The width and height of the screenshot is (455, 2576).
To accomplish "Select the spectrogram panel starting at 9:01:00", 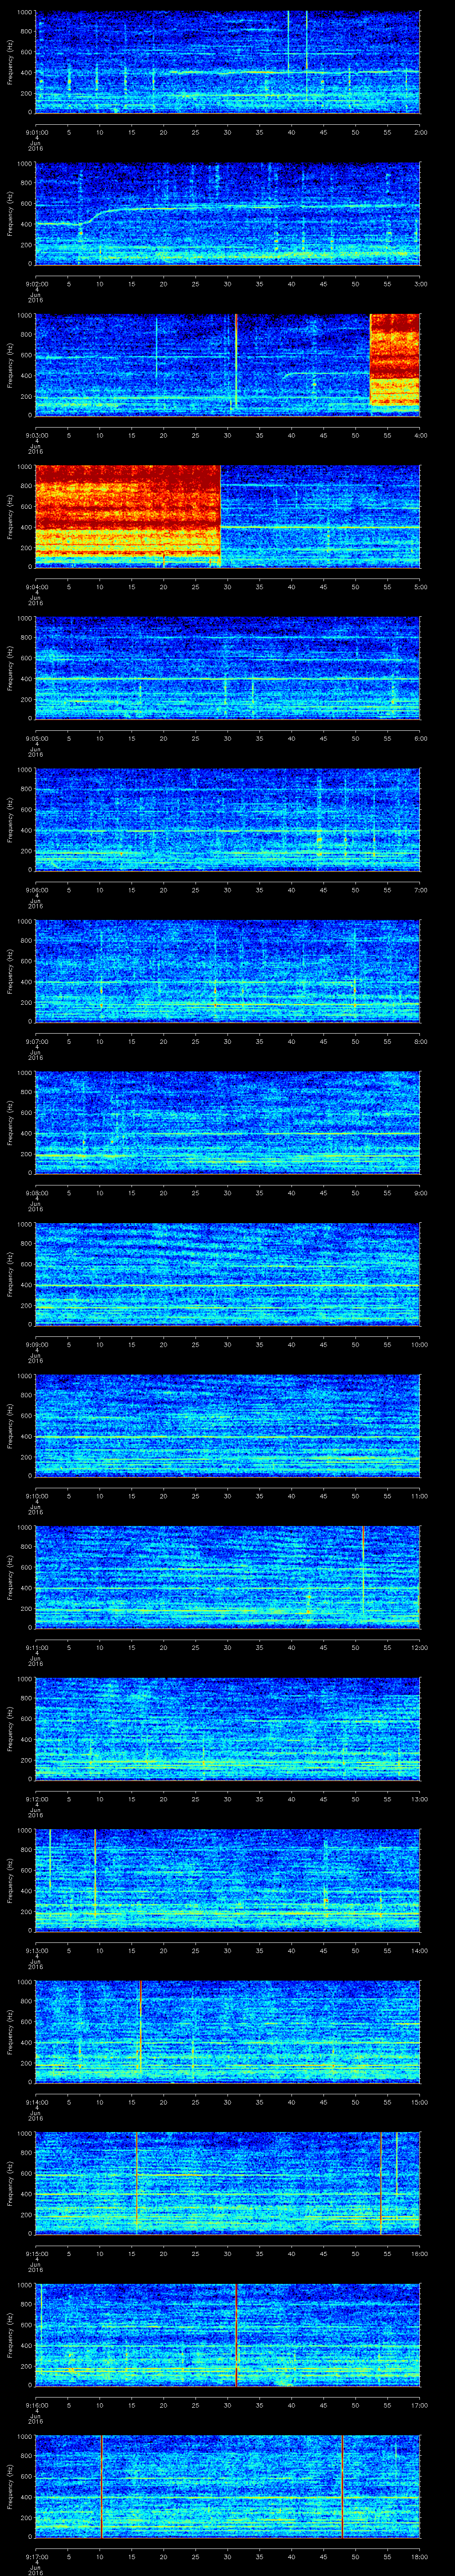I will (x=227, y=62).
